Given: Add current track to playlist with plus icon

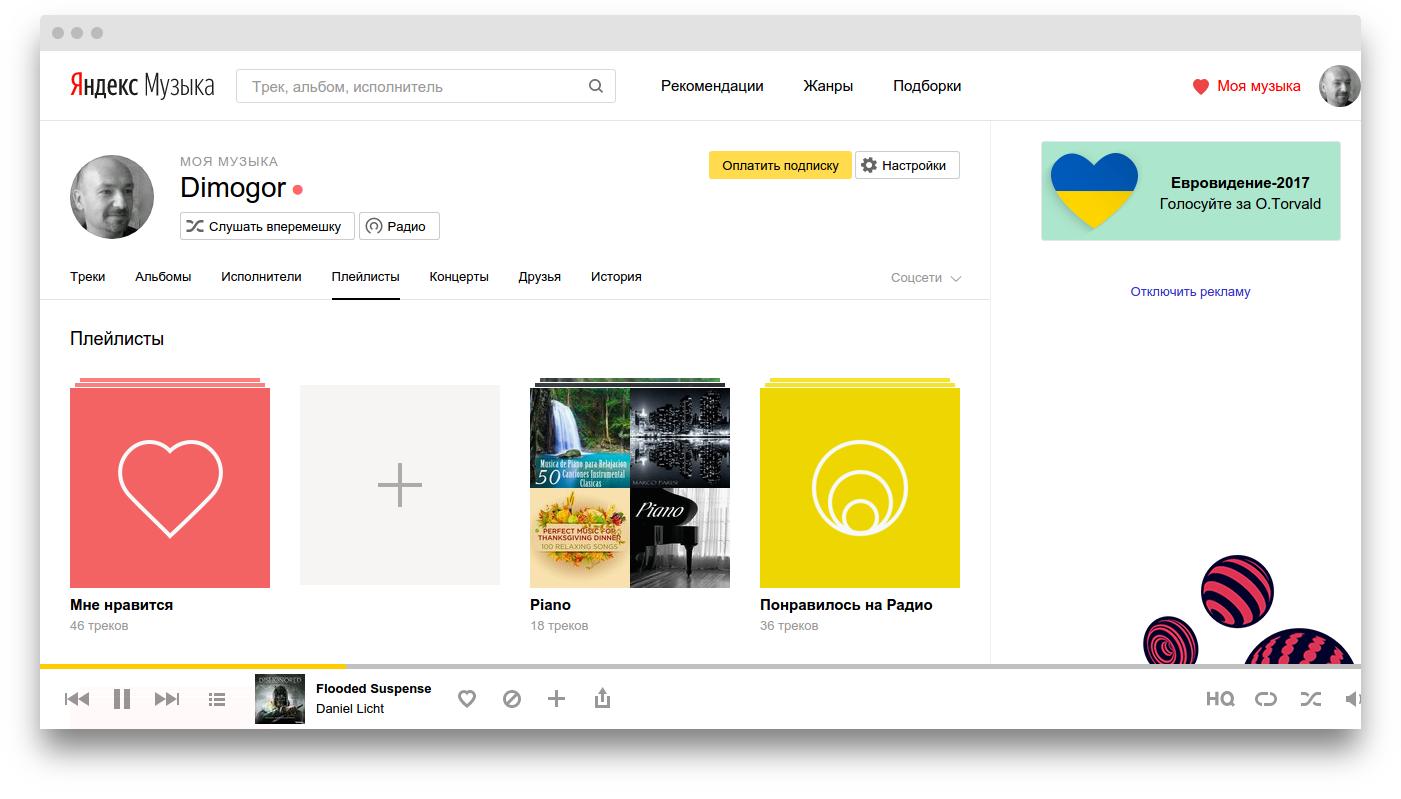Looking at the screenshot, I should (557, 699).
